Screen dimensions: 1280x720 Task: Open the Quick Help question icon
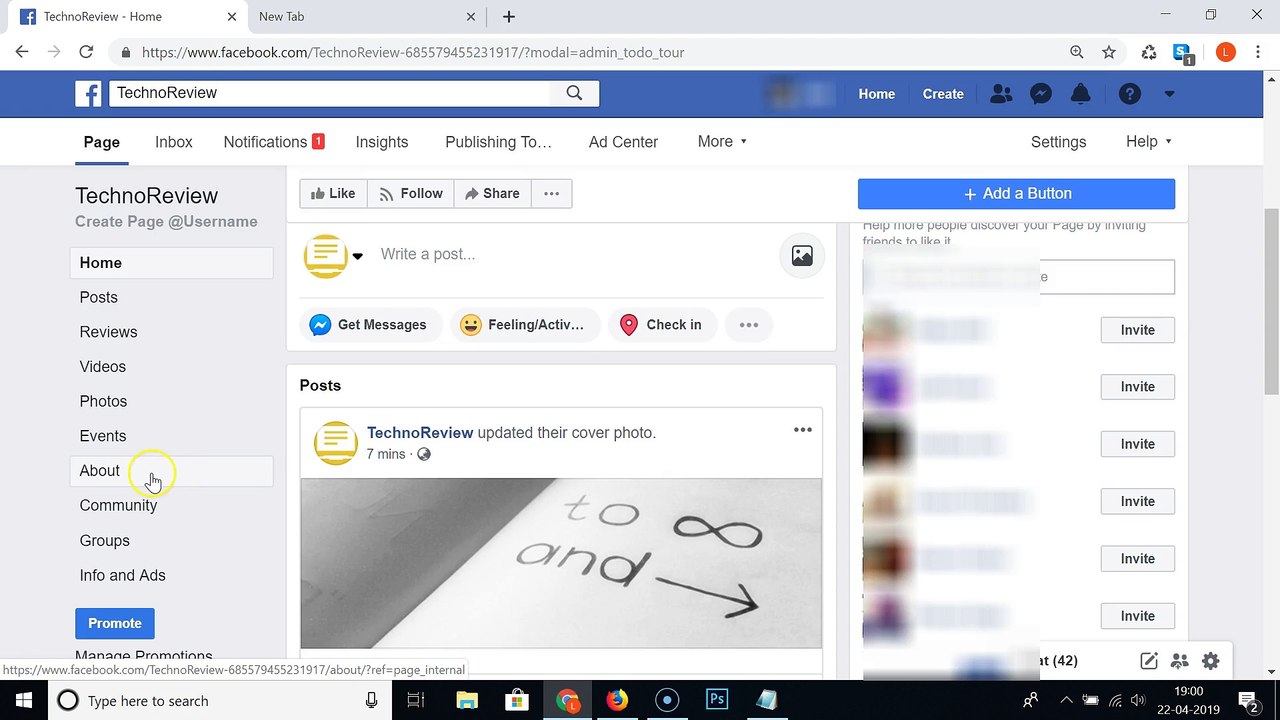click(1130, 94)
